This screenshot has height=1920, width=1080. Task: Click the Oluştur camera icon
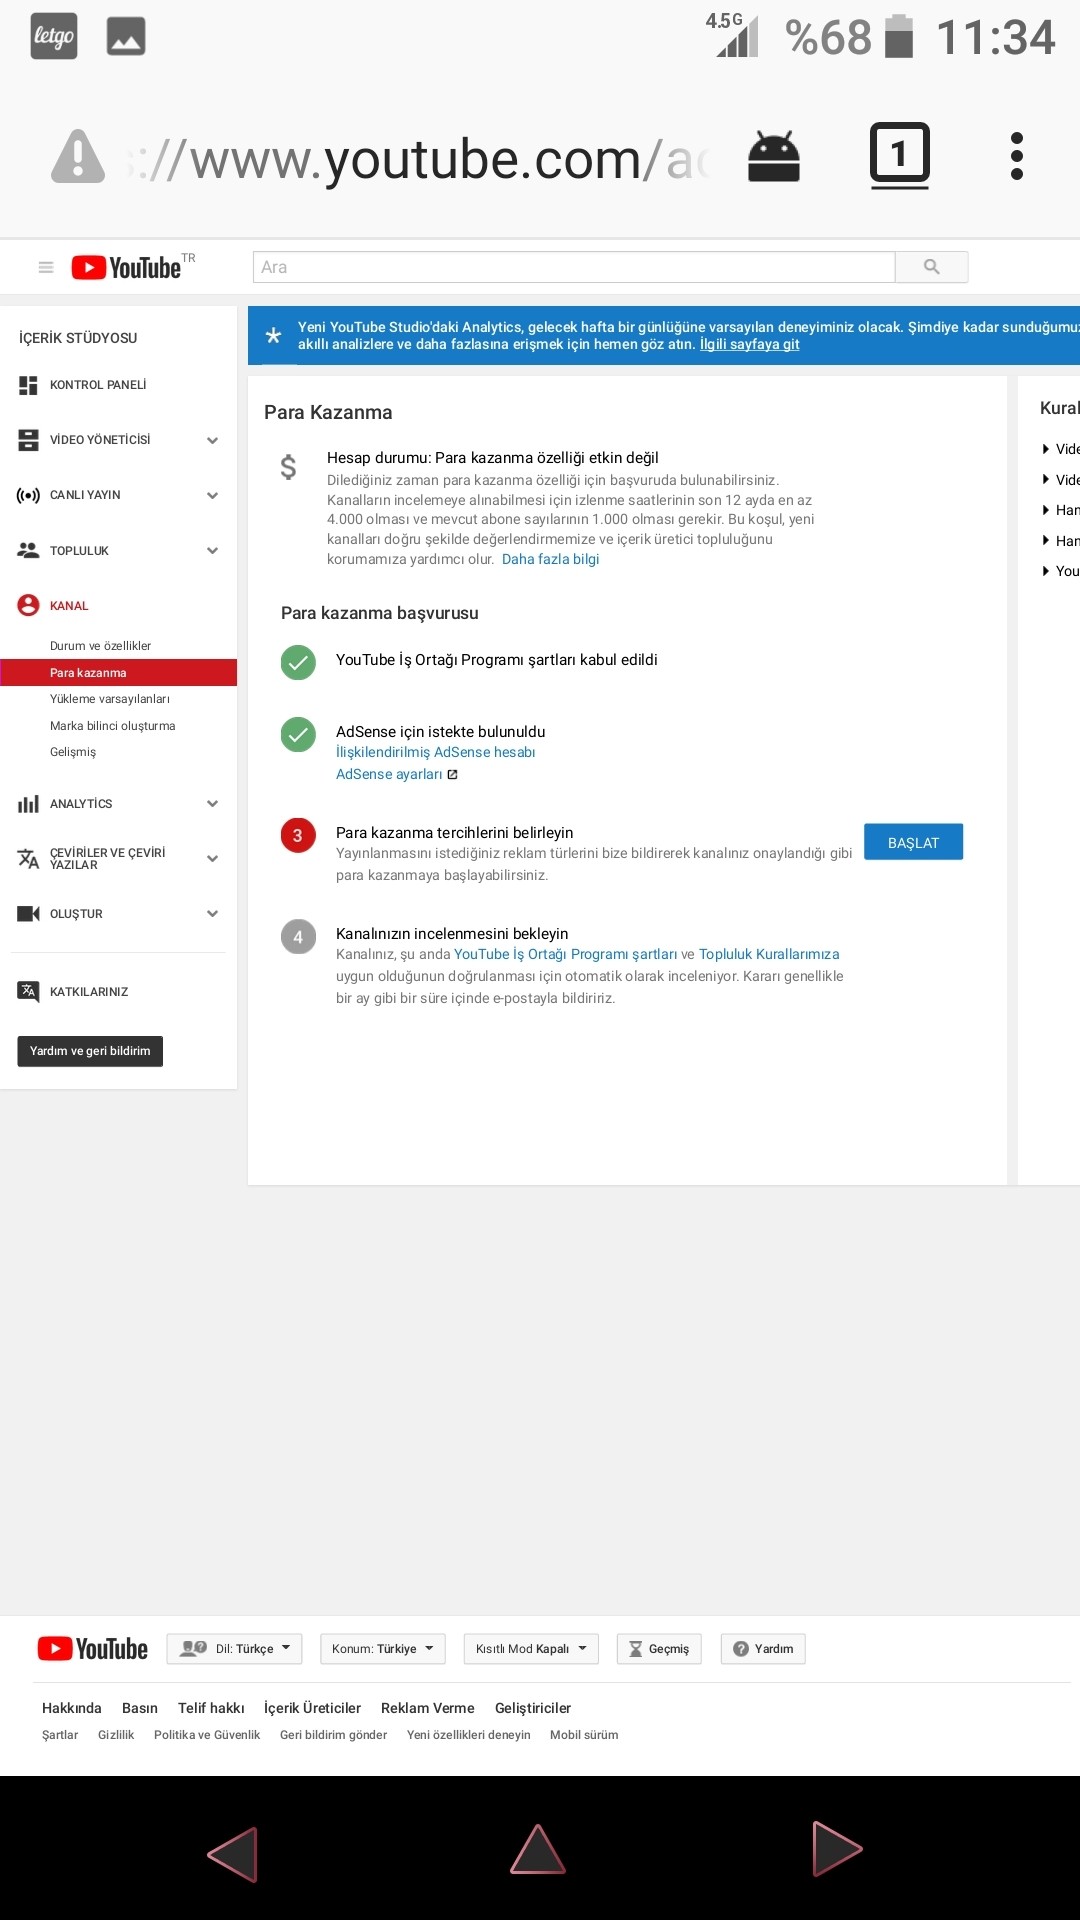pos(28,913)
